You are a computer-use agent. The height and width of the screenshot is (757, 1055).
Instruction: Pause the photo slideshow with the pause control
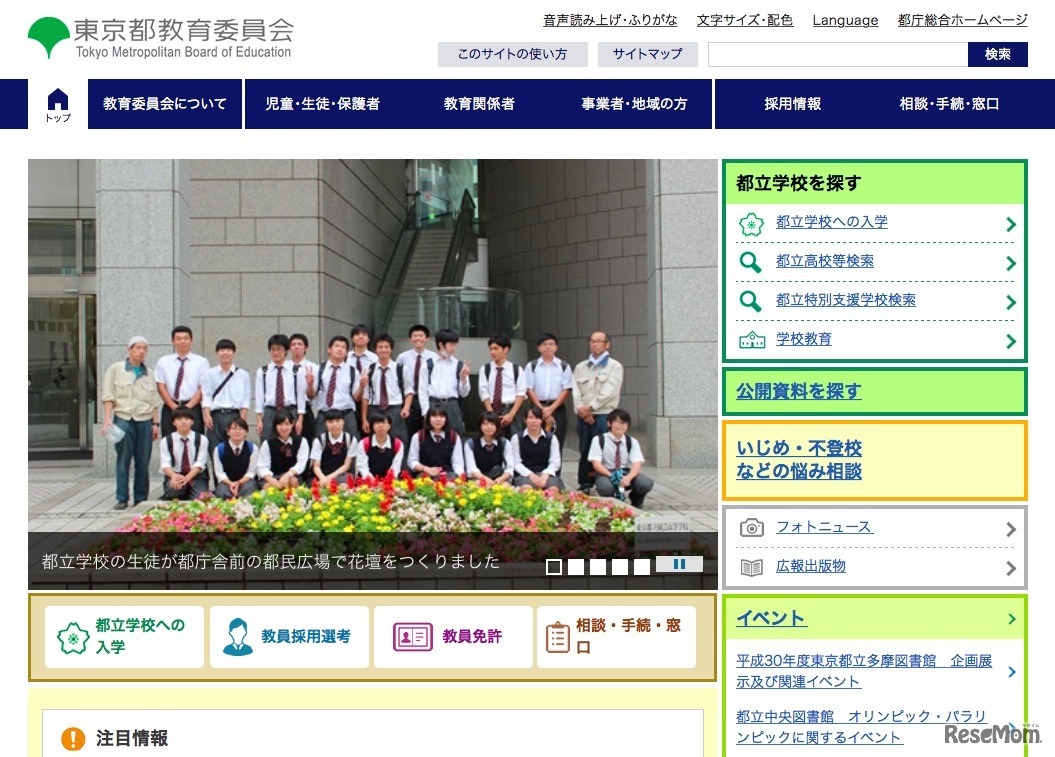680,564
